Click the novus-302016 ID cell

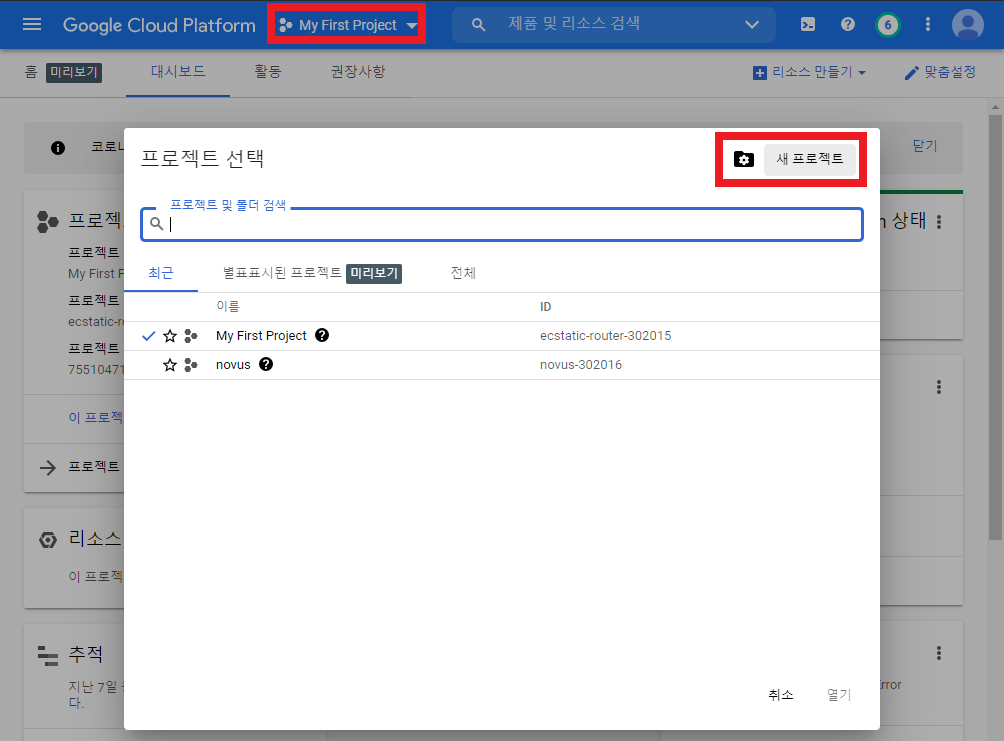click(581, 365)
